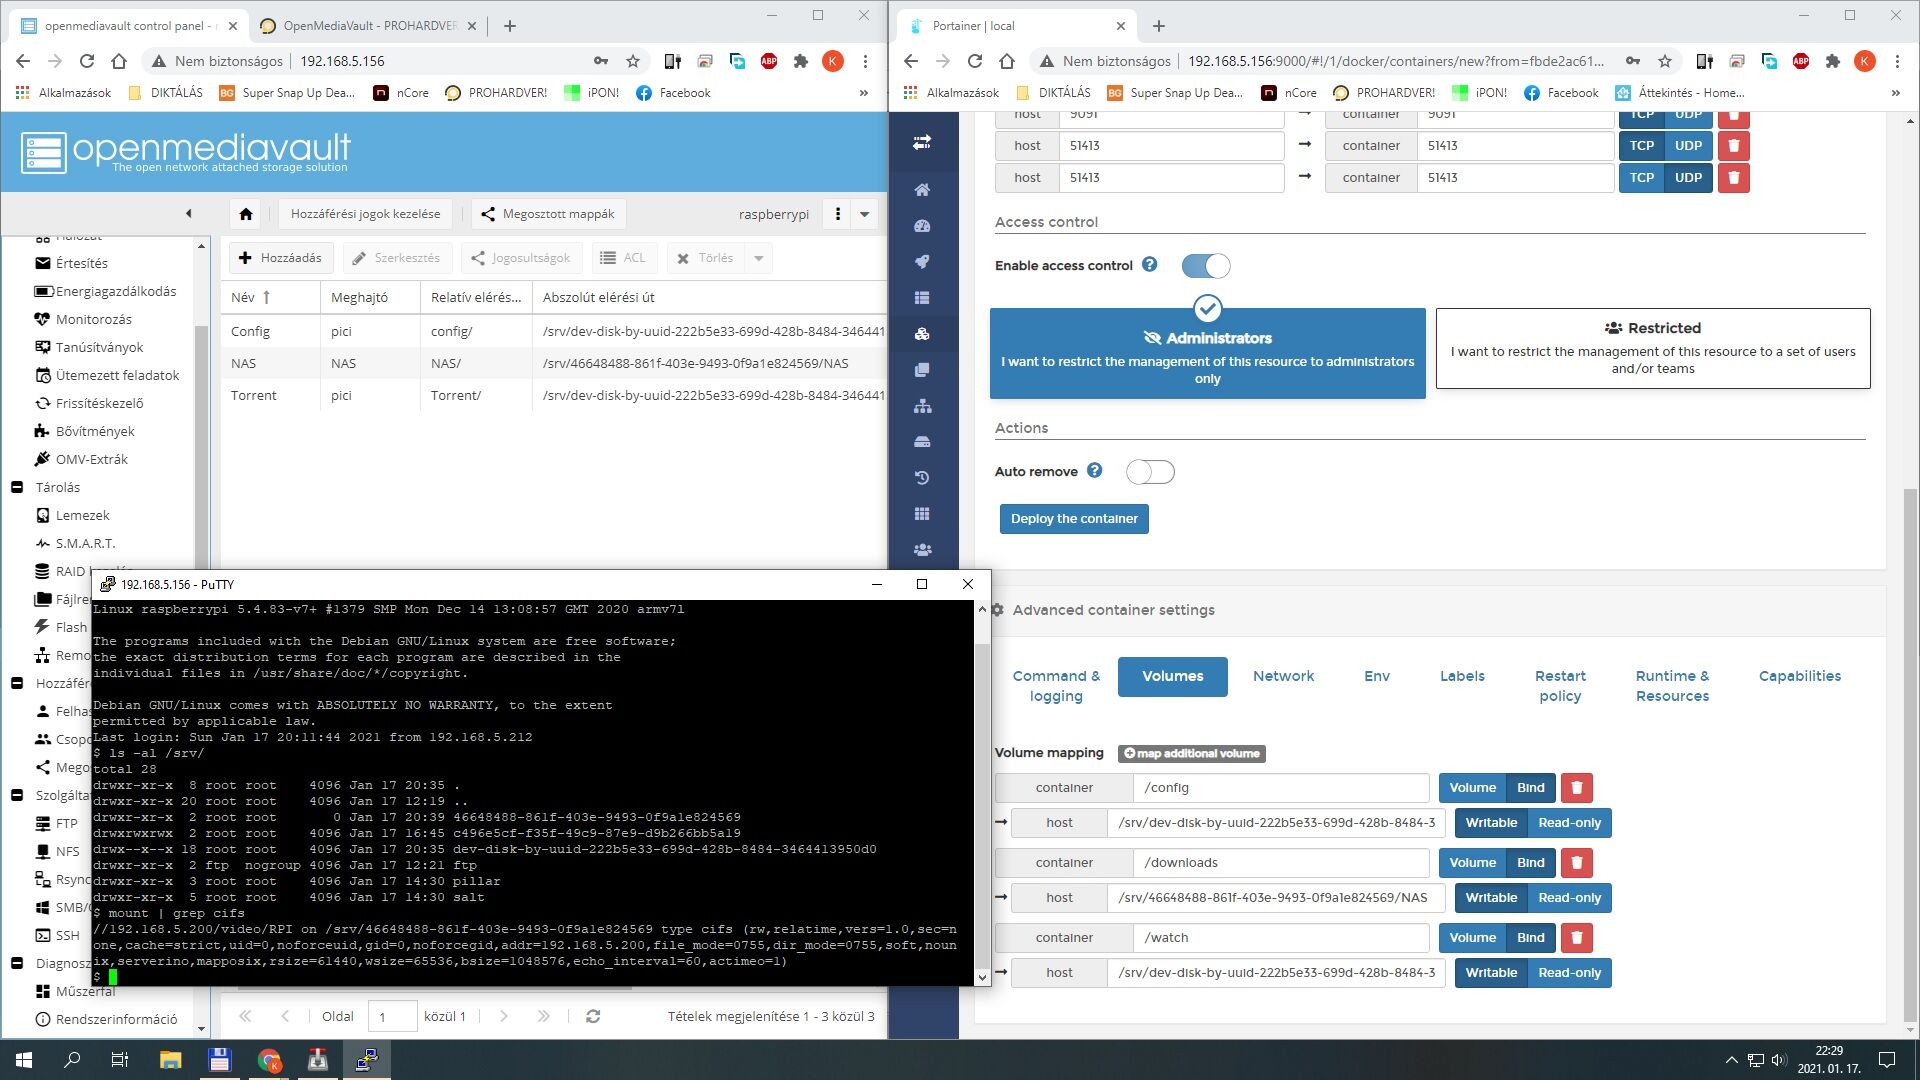Open App Templates rocket icon in sidebar
1920x1080 pixels.
(922, 262)
